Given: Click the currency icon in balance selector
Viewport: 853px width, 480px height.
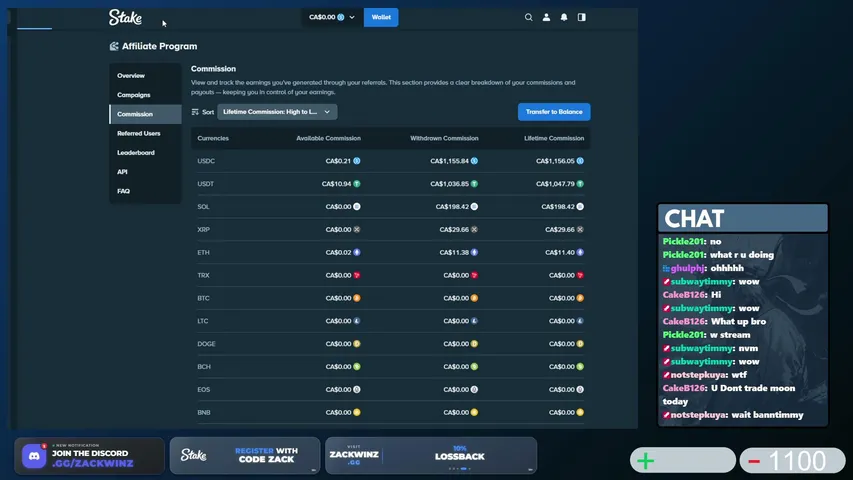Looking at the screenshot, I should coord(341,17).
